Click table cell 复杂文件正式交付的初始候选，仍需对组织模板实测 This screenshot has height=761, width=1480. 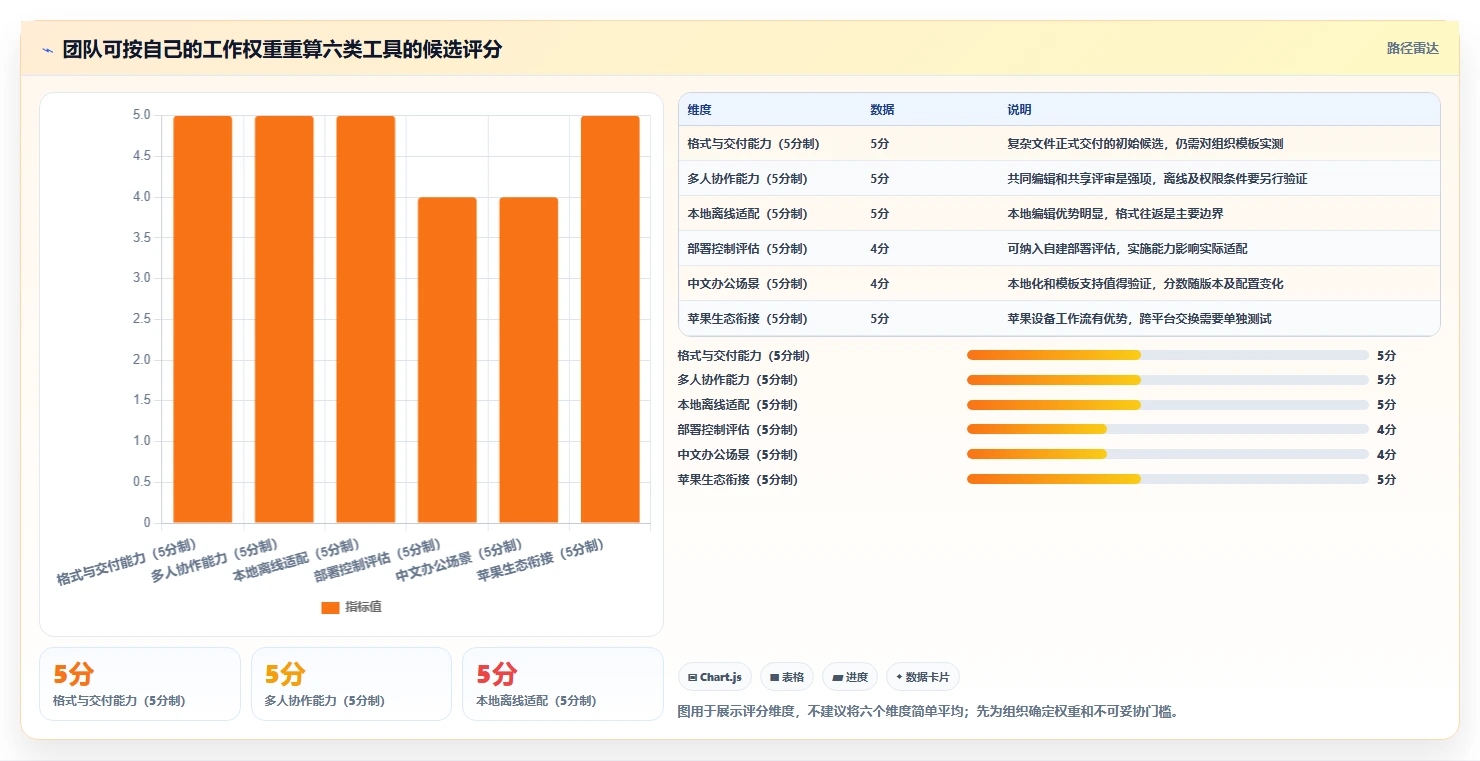pyautogui.click(x=1145, y=144)
